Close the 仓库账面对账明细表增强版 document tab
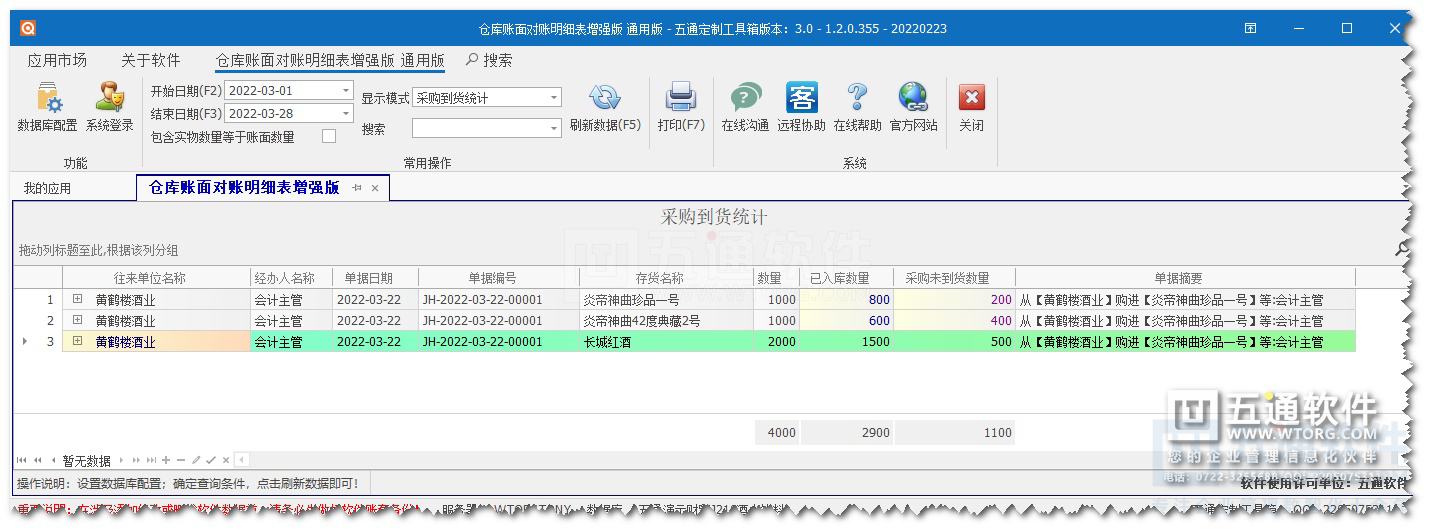Screen dimensions: 1430x532 tap(375, 188)
